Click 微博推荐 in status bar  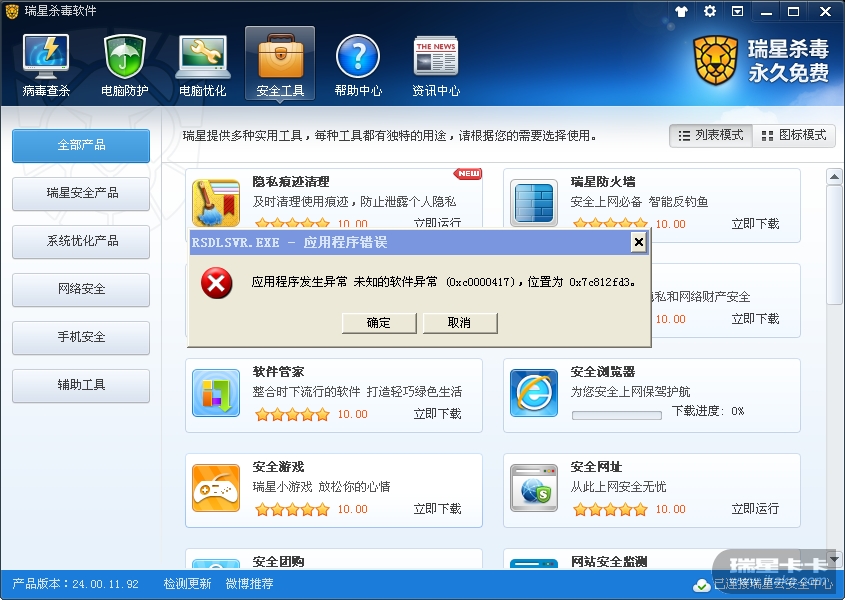coord(250,584)
